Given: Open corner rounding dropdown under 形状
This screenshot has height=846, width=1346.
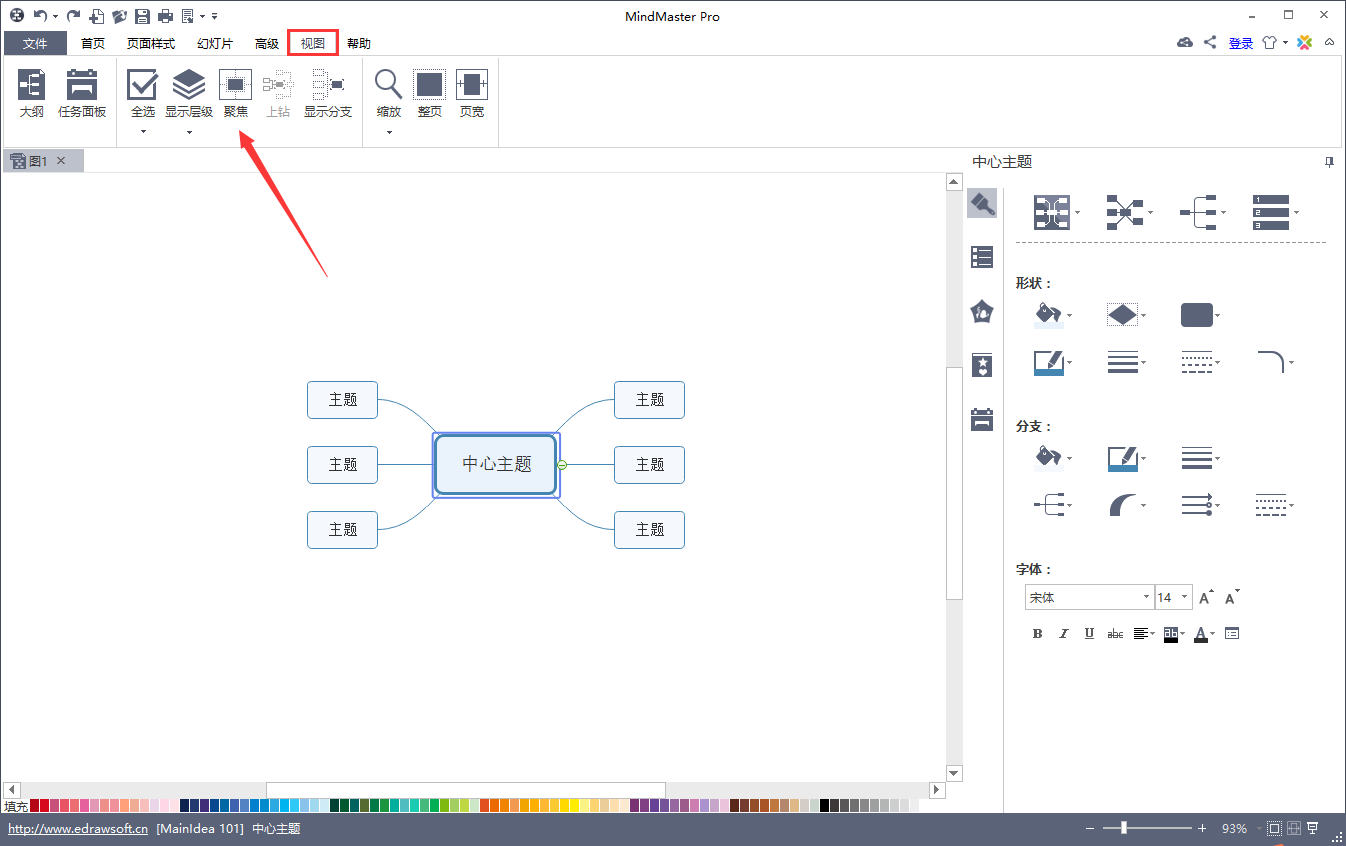Looking at the screenshot, I should (1275, 362).
